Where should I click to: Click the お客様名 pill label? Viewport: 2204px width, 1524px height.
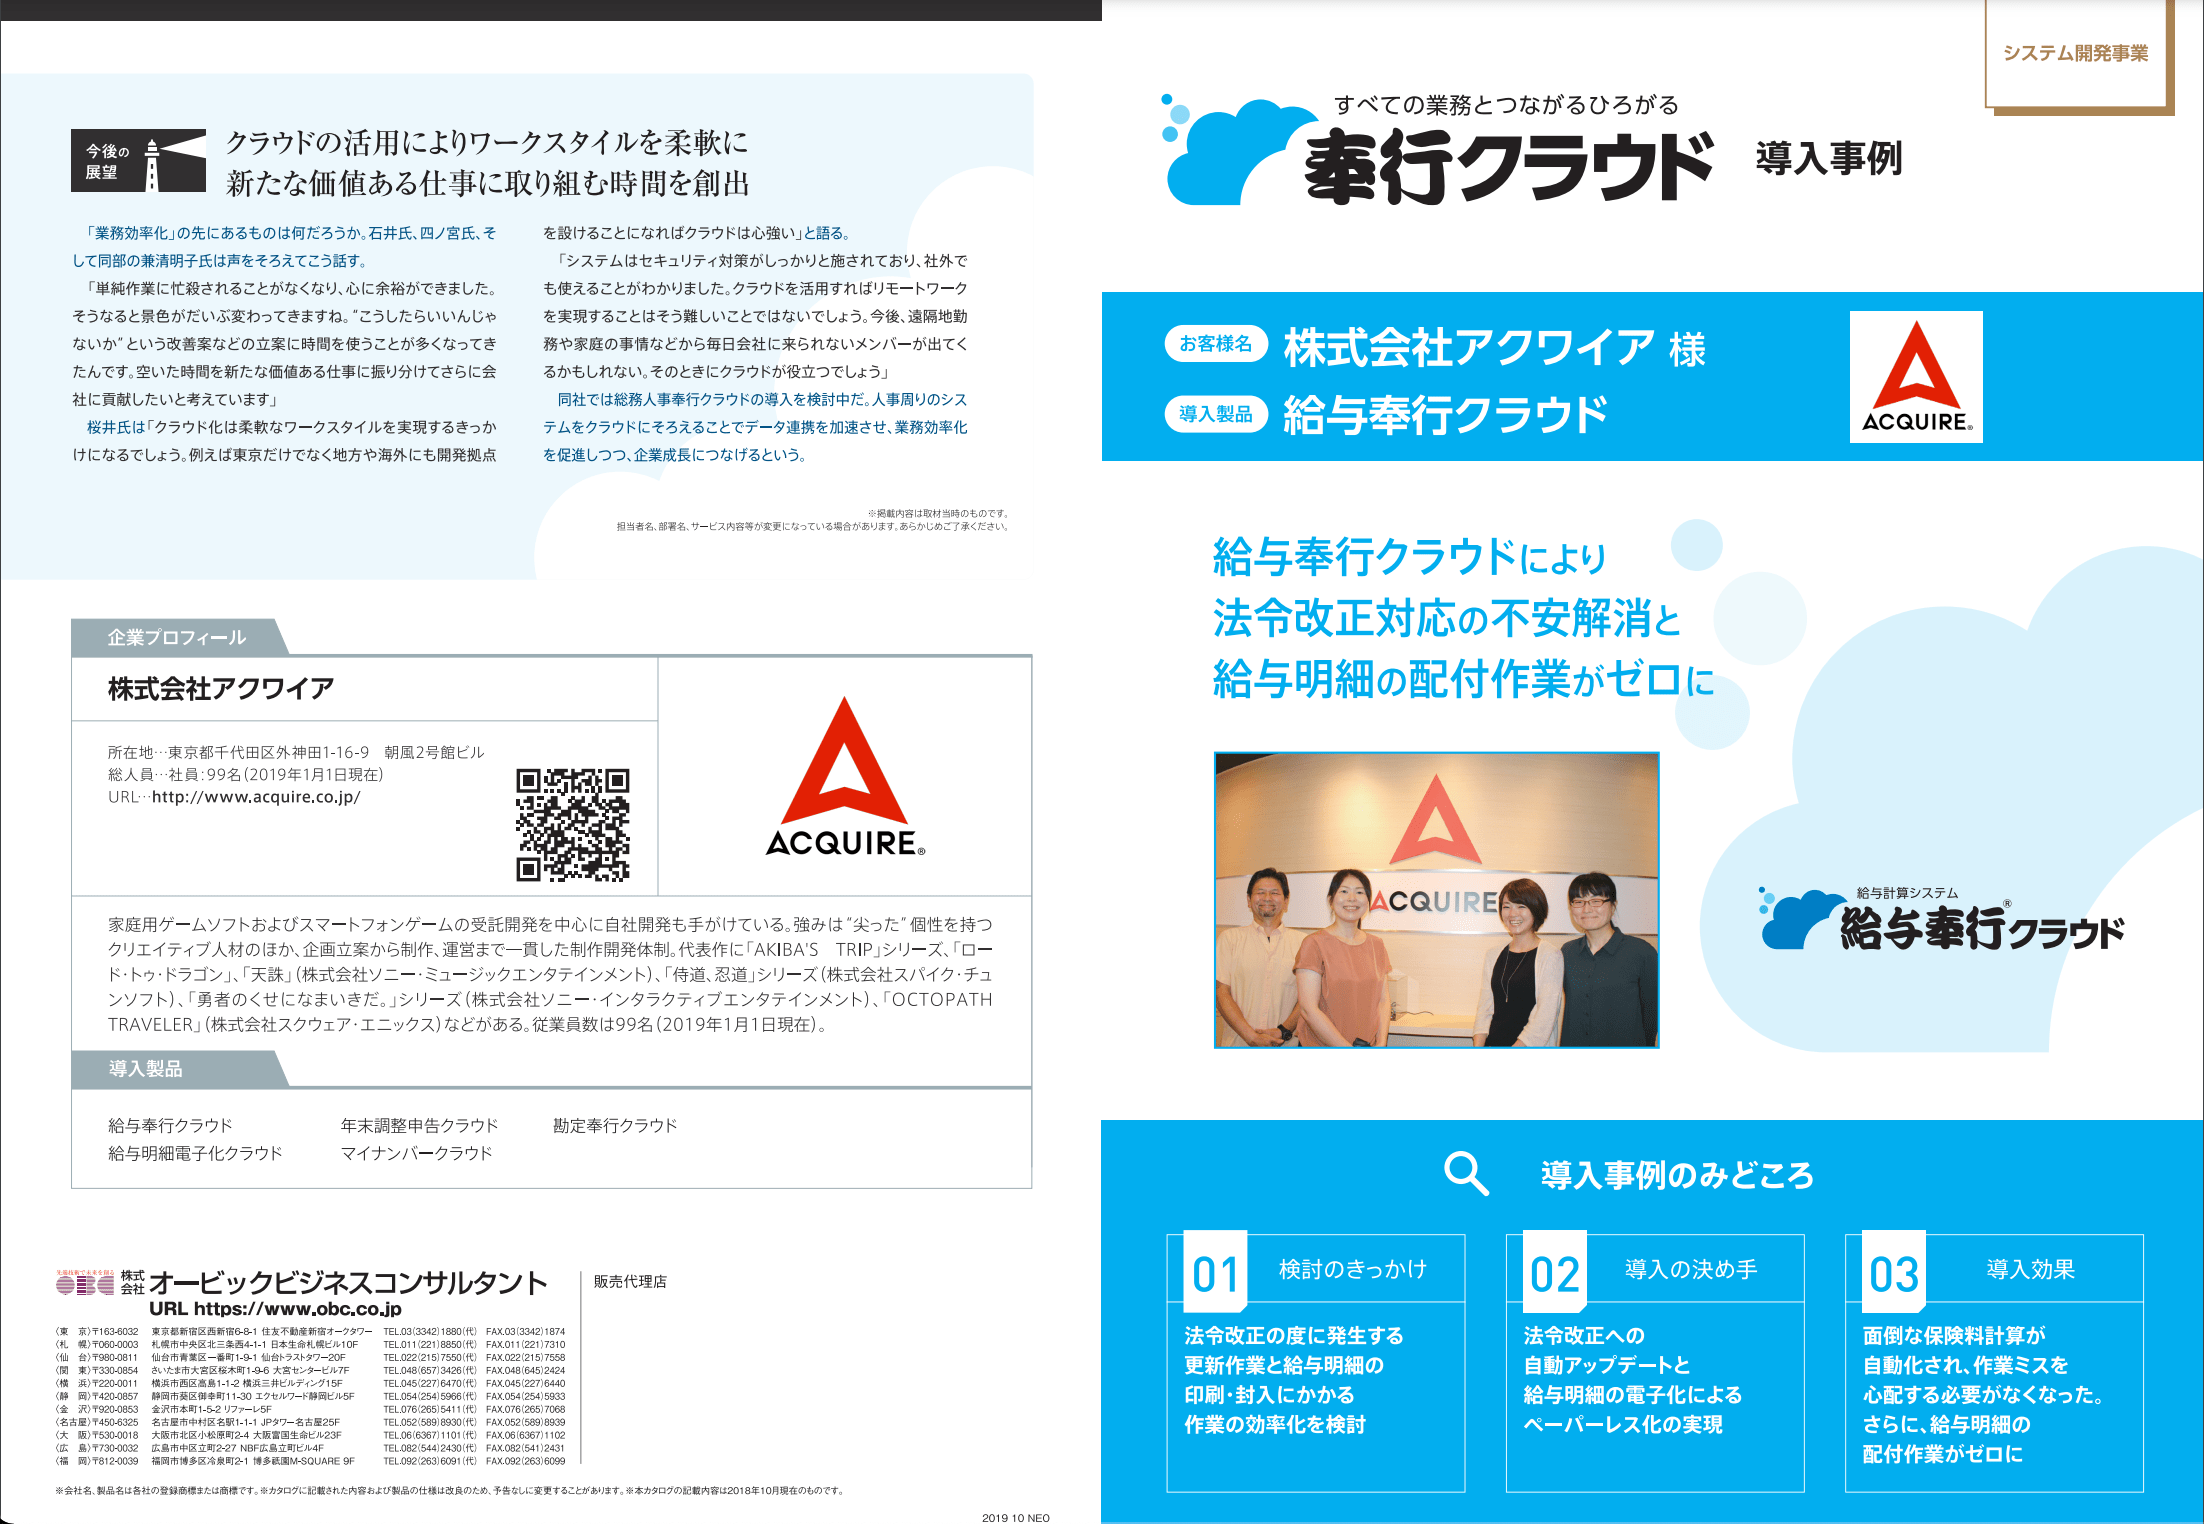(x=1215, y=344)
